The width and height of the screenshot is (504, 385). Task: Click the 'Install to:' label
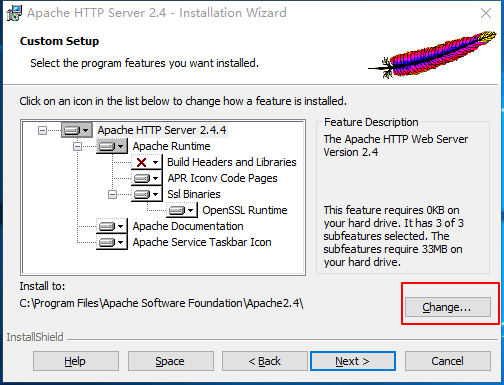point(42,286)
